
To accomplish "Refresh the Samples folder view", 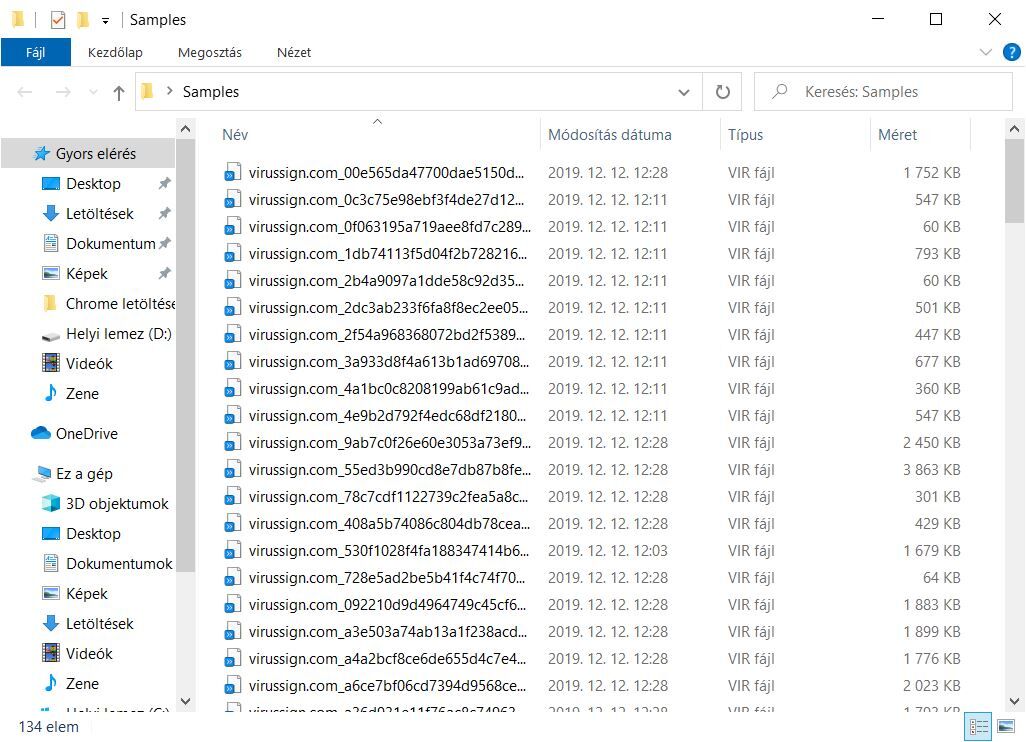I will tap(722, 92).
